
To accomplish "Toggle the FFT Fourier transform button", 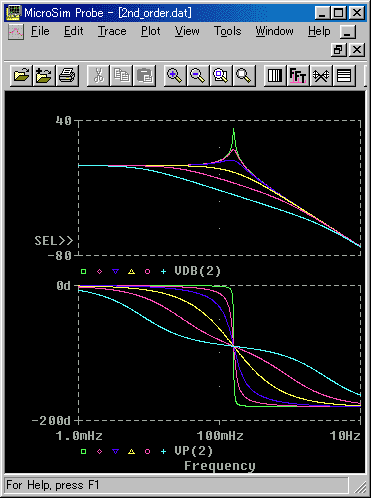I will [298, 75].
